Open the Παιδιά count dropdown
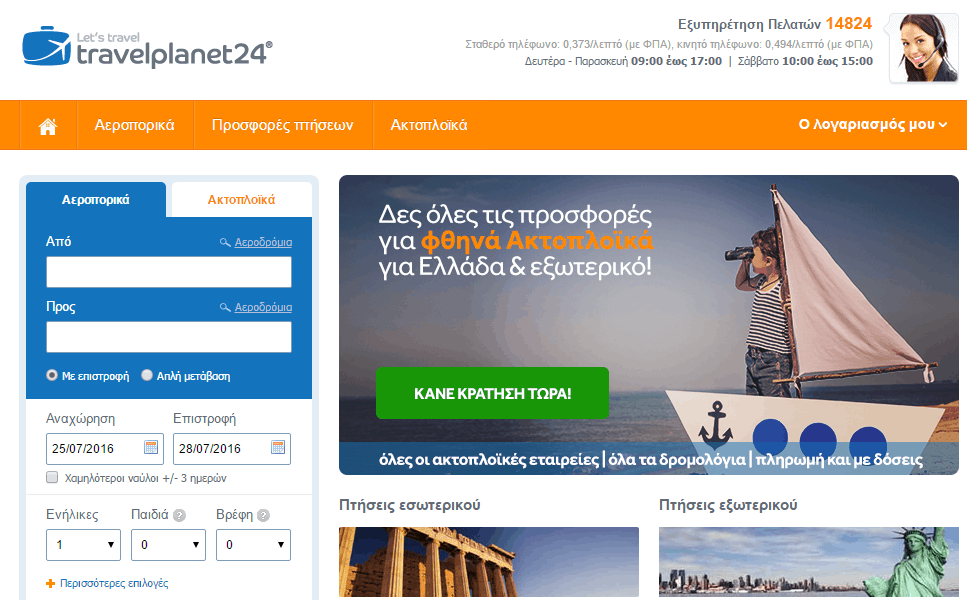This screenshot has height=600, width=967. 168,545
